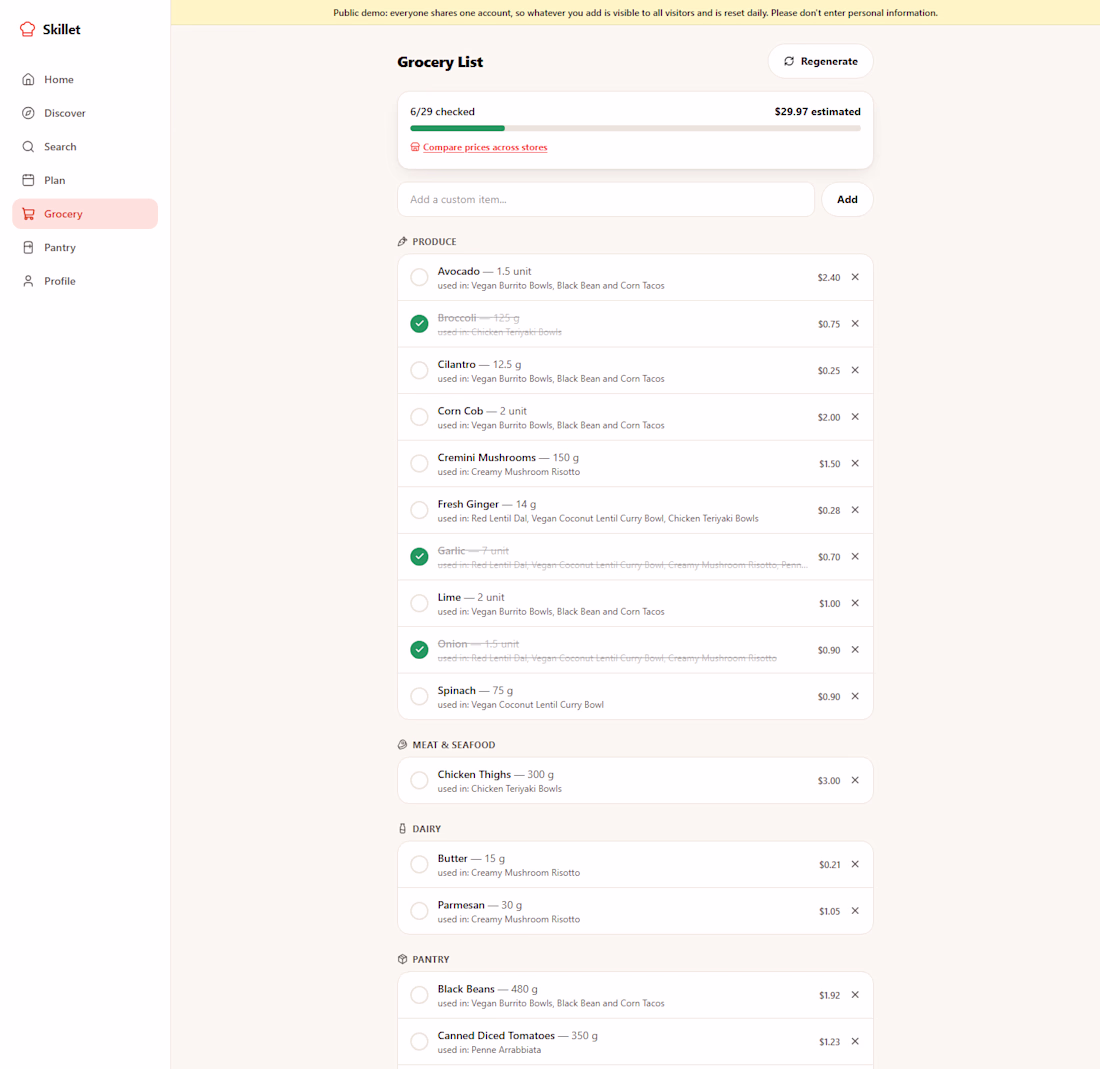Open the Profile page

tap(85, 281)
